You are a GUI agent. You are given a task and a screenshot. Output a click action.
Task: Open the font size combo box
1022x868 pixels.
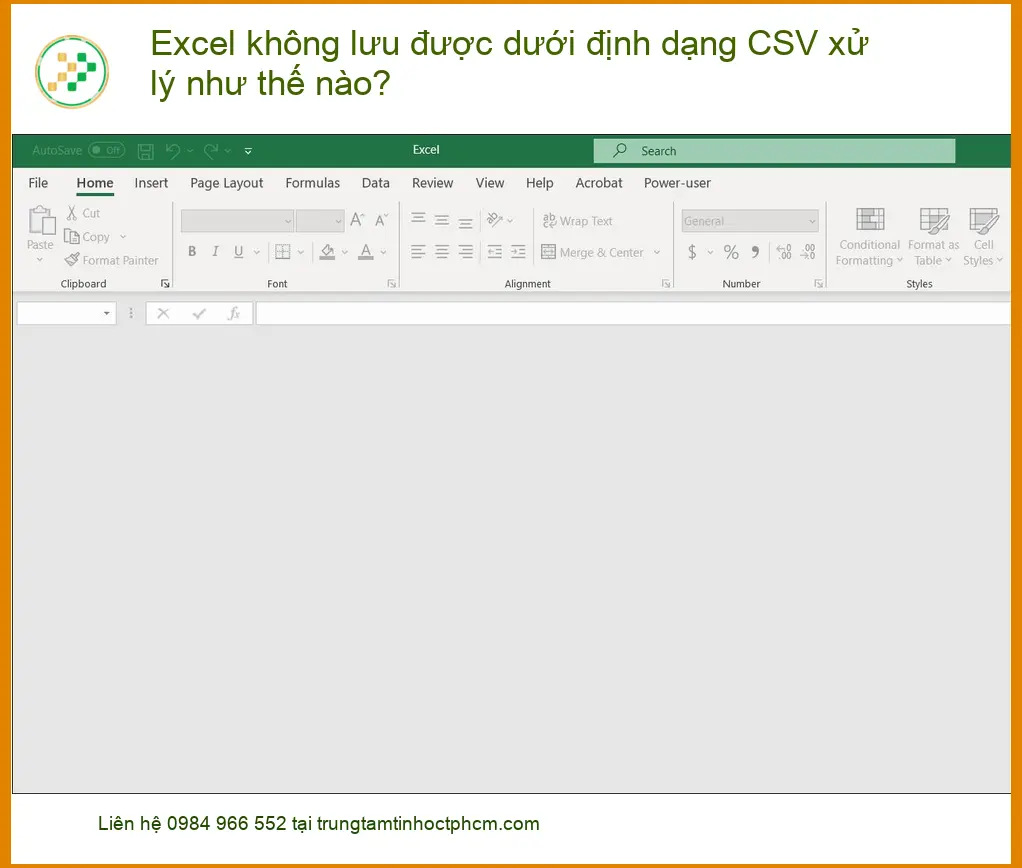click(320, 221)
